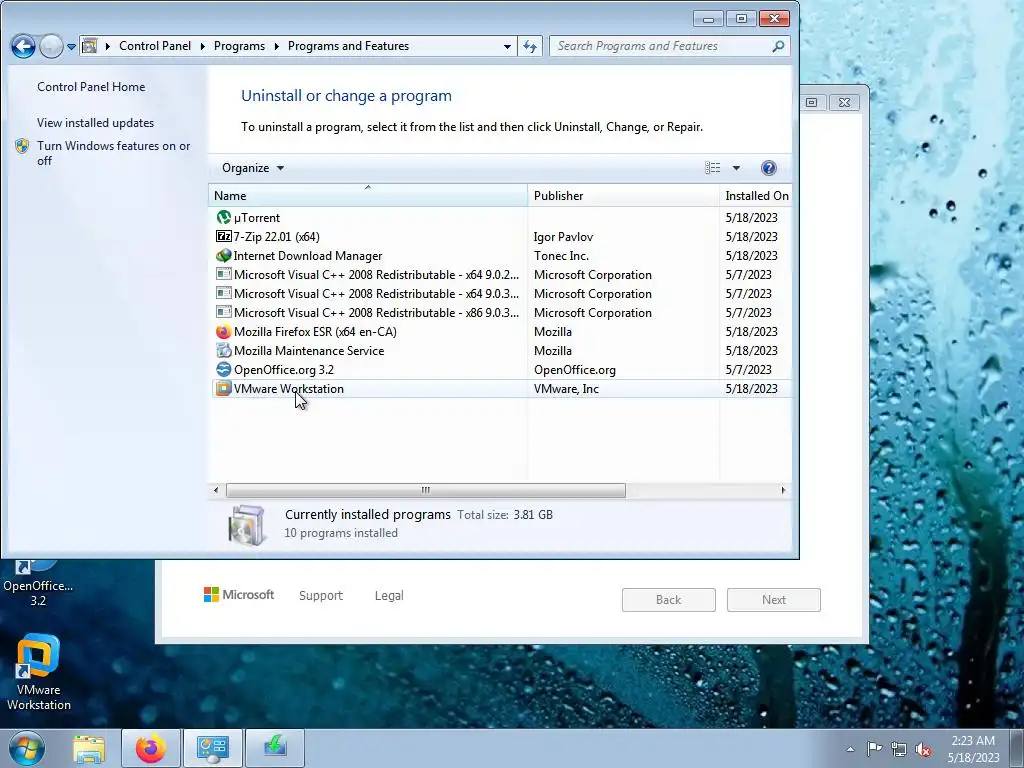The image size is (1024, 768).
Task: Open the taskbar clock and date
Action: (973, 749)
